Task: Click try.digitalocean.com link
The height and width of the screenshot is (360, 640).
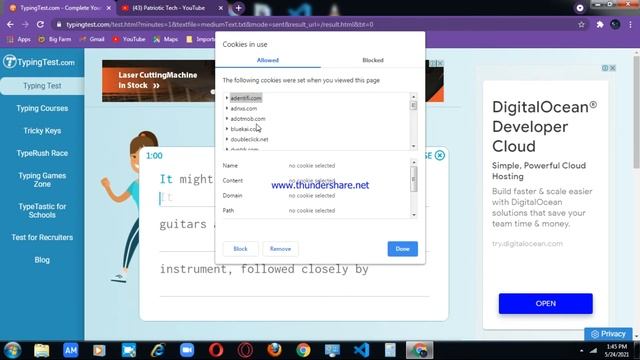Action: point(527,244)
